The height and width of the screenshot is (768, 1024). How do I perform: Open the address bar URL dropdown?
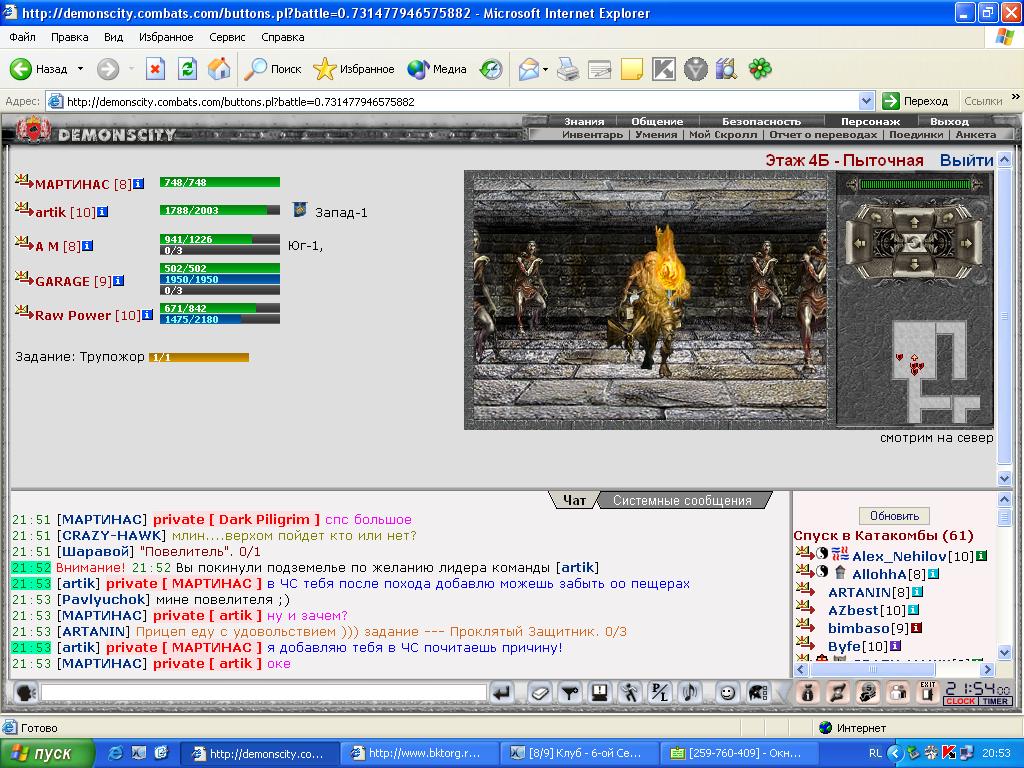tap(866, 101)
